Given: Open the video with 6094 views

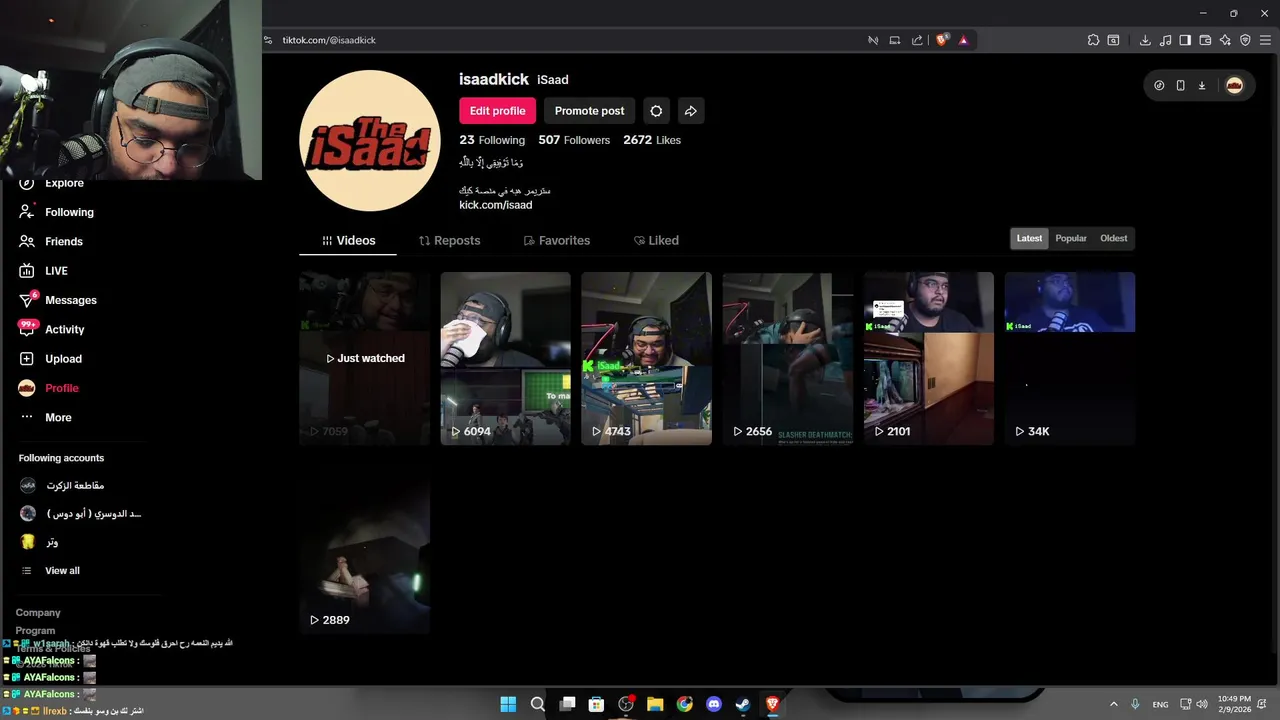Looking at the screenshot, I should coord(505,358).
